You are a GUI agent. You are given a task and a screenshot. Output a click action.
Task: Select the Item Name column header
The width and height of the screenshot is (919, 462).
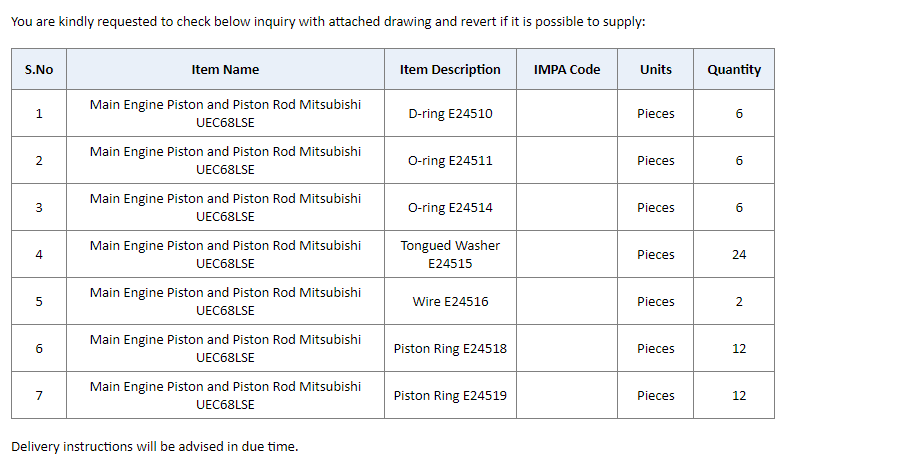coord(225,69)
